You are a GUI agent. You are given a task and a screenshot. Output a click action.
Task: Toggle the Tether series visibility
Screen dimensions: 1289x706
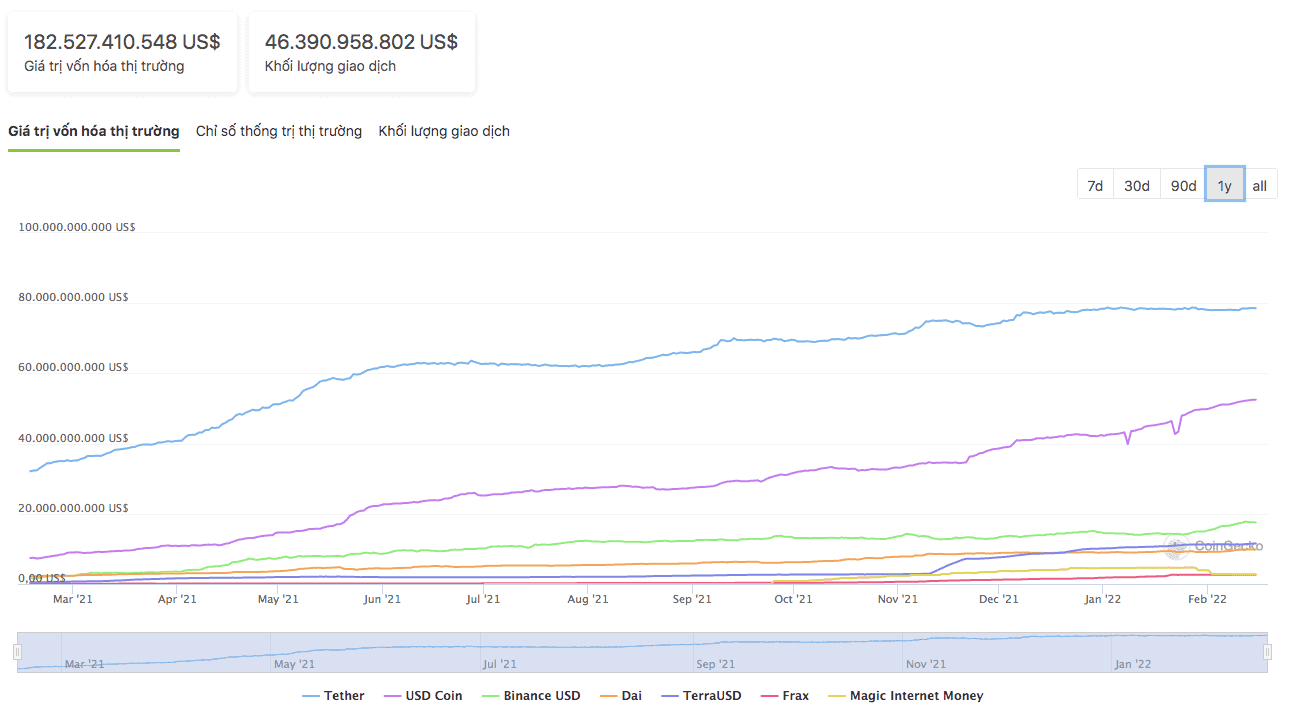333,695
